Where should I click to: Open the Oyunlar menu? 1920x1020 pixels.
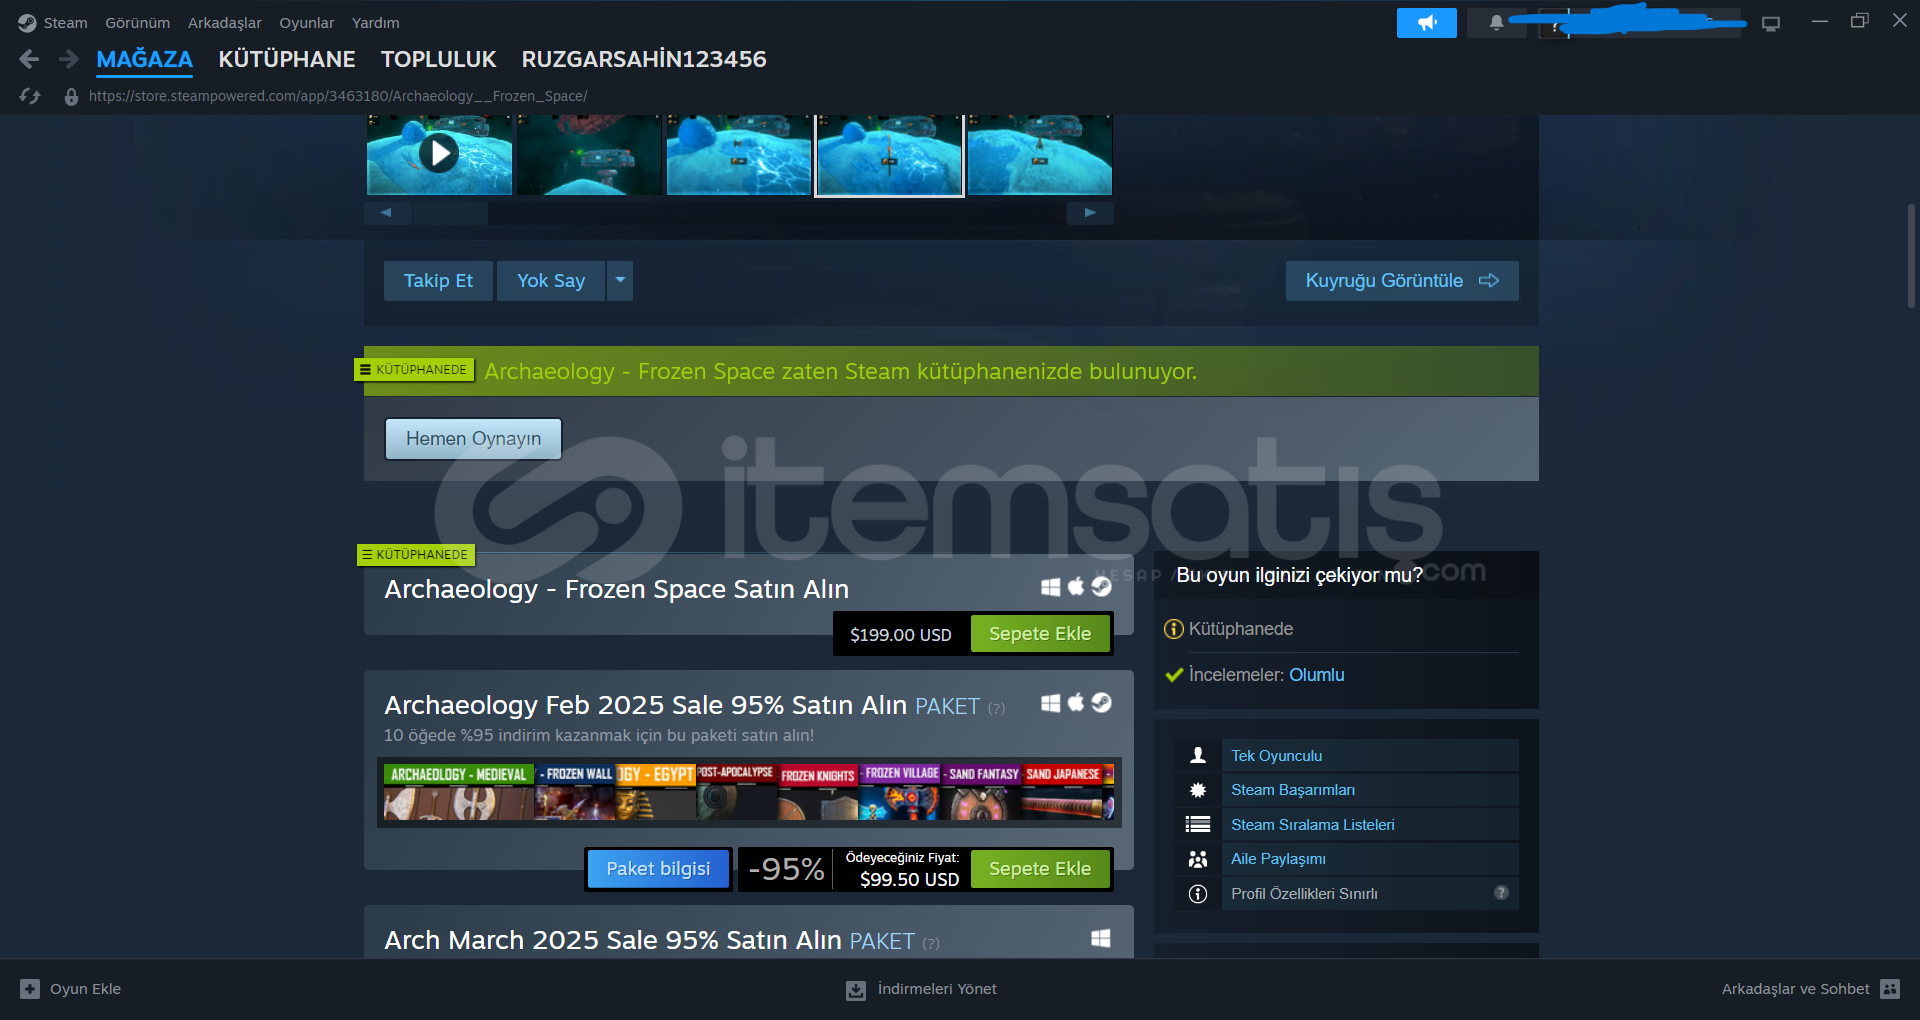coord(307,23)
